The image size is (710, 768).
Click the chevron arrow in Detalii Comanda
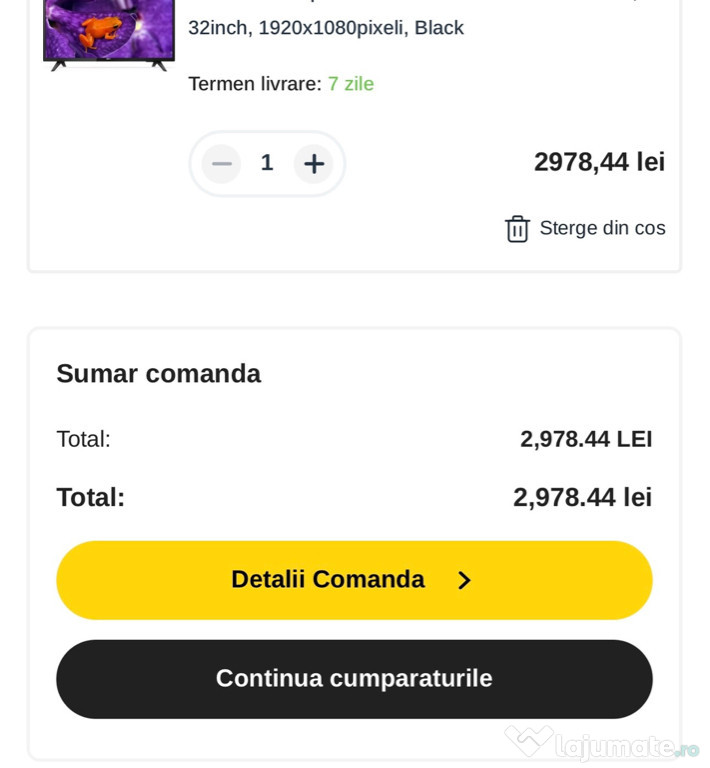coord(464,580)
